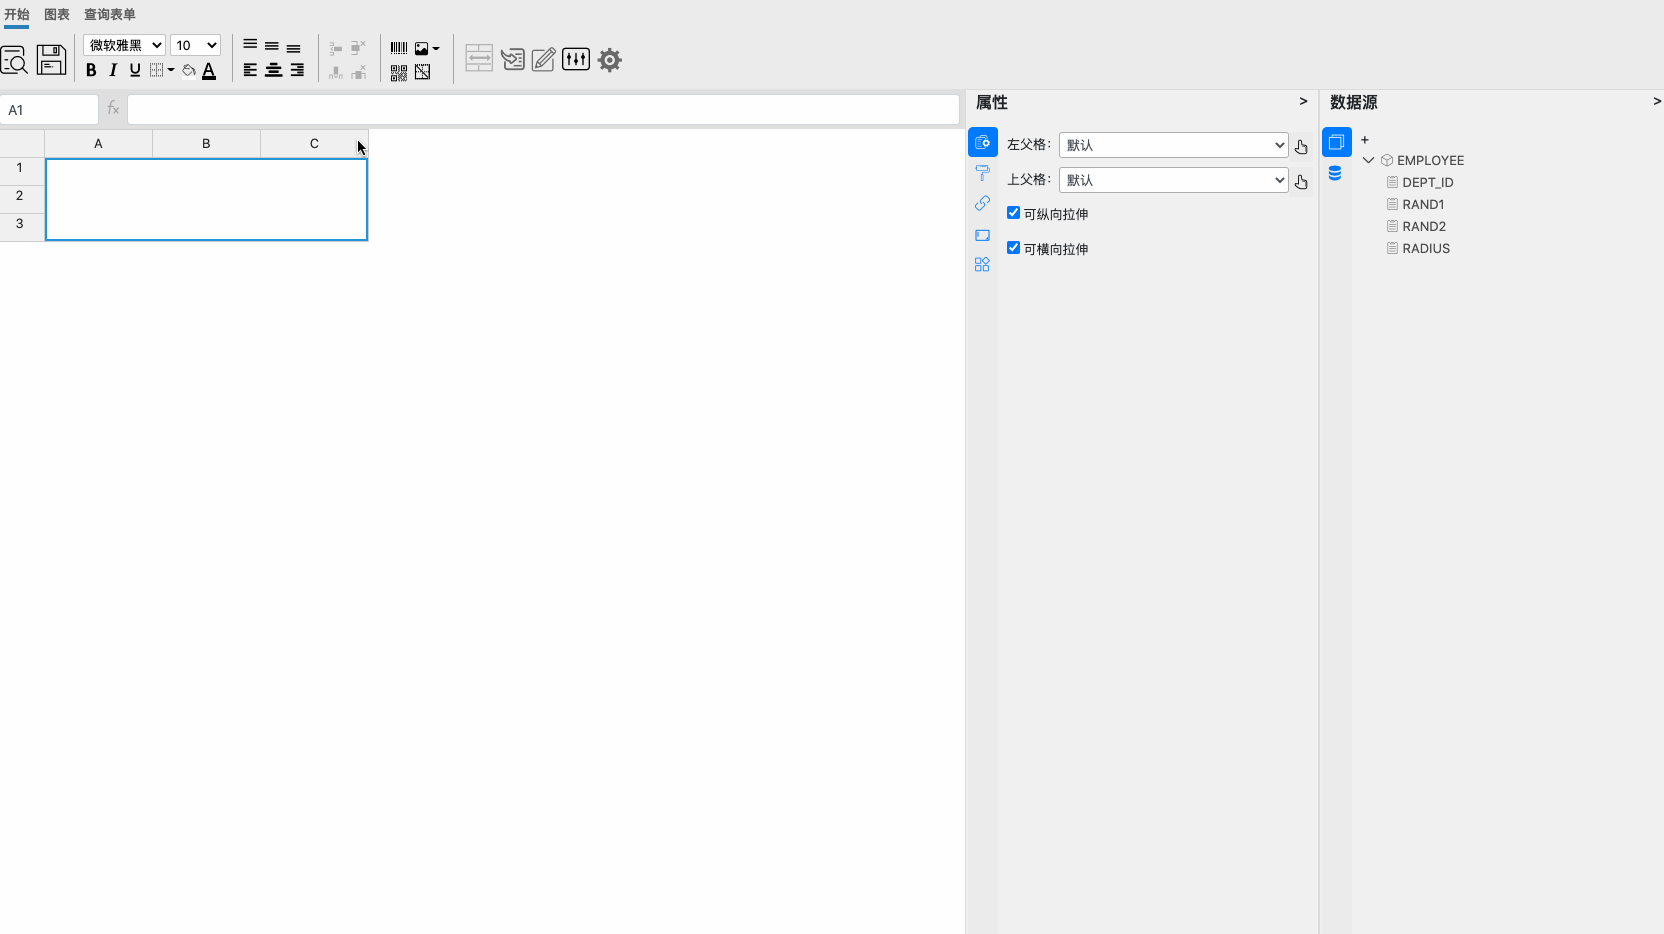Insert a barcode
This screenshot has height=934, width=1664.
(x=399, y=48)
